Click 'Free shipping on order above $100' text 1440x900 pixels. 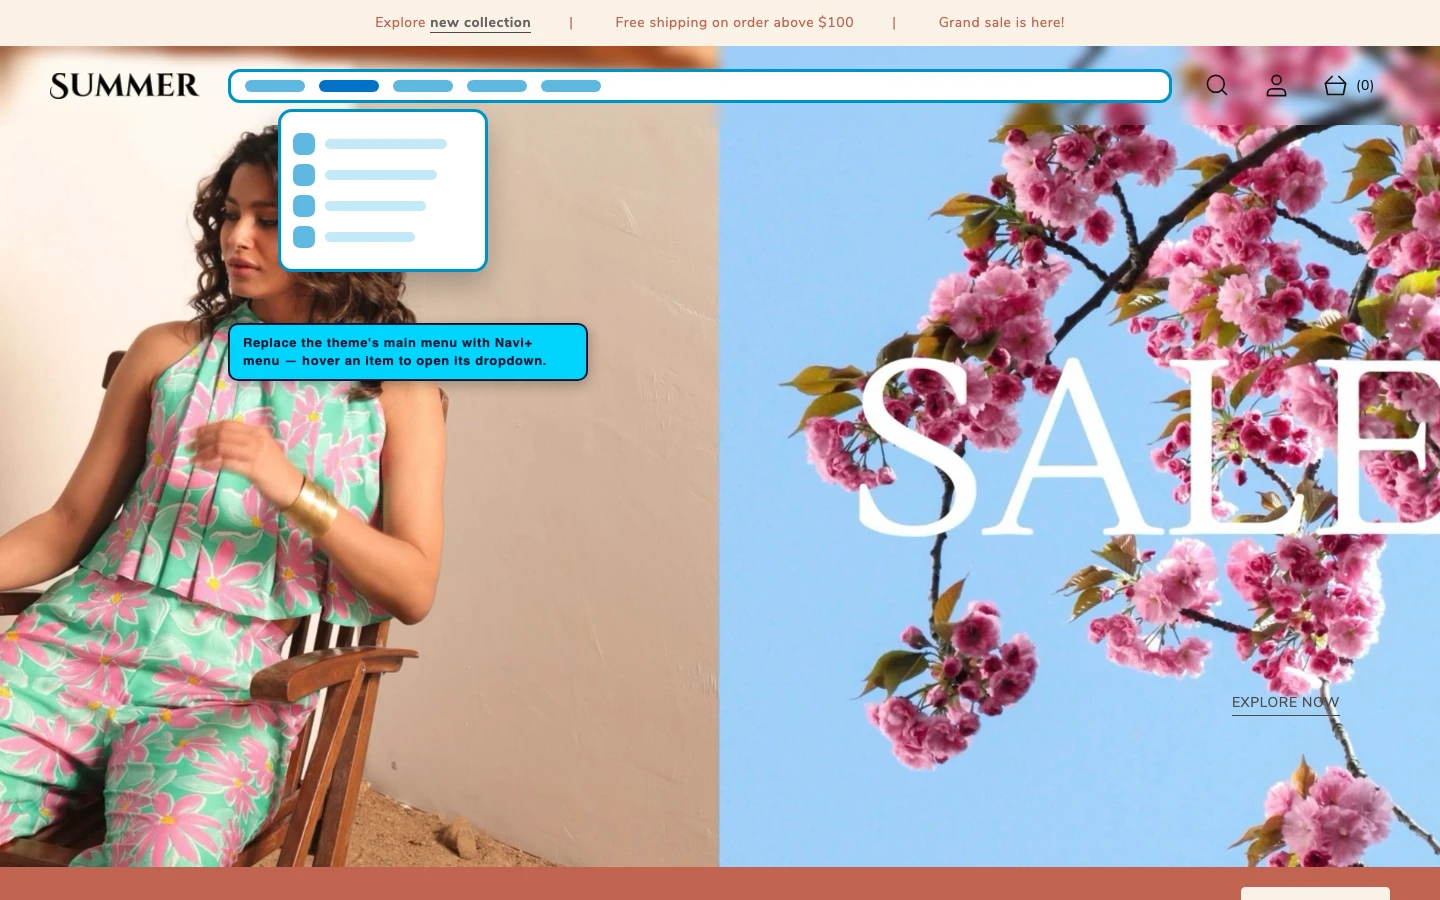pos(734,23)
